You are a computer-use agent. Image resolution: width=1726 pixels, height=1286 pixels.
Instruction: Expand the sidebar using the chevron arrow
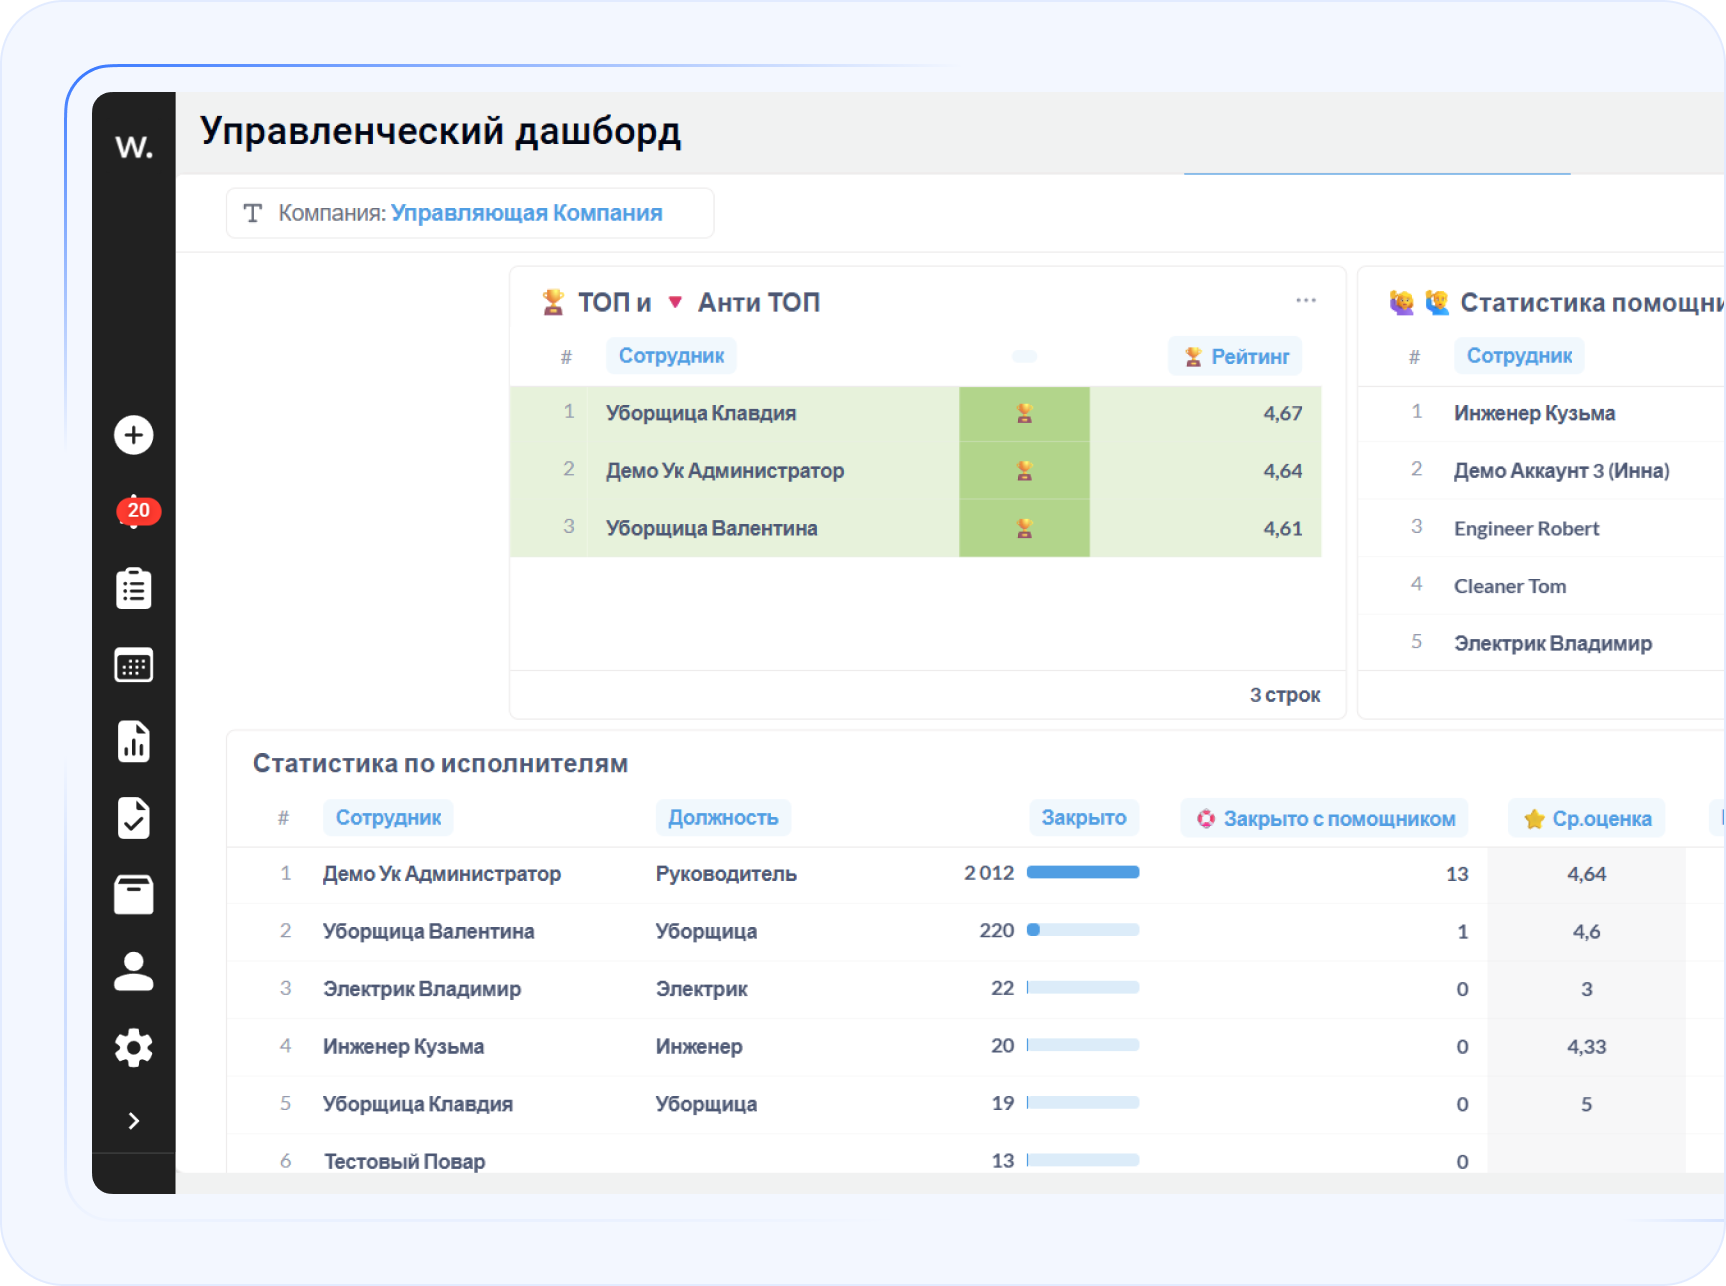pyautogui.click(x=133, y=1120)
